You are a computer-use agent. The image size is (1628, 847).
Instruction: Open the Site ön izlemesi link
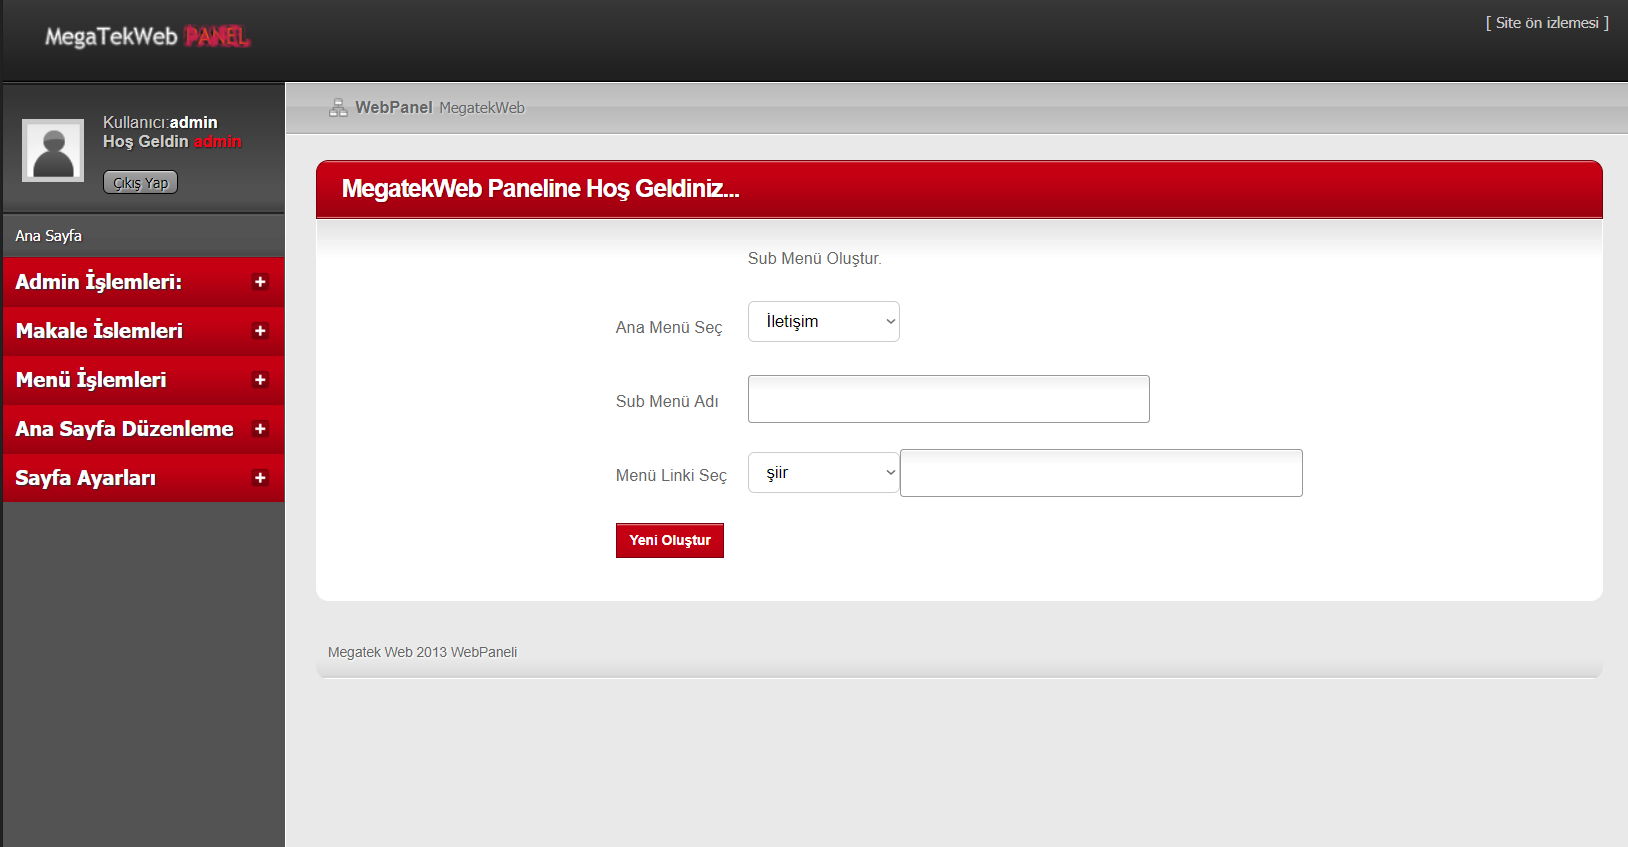[1546, 23]
